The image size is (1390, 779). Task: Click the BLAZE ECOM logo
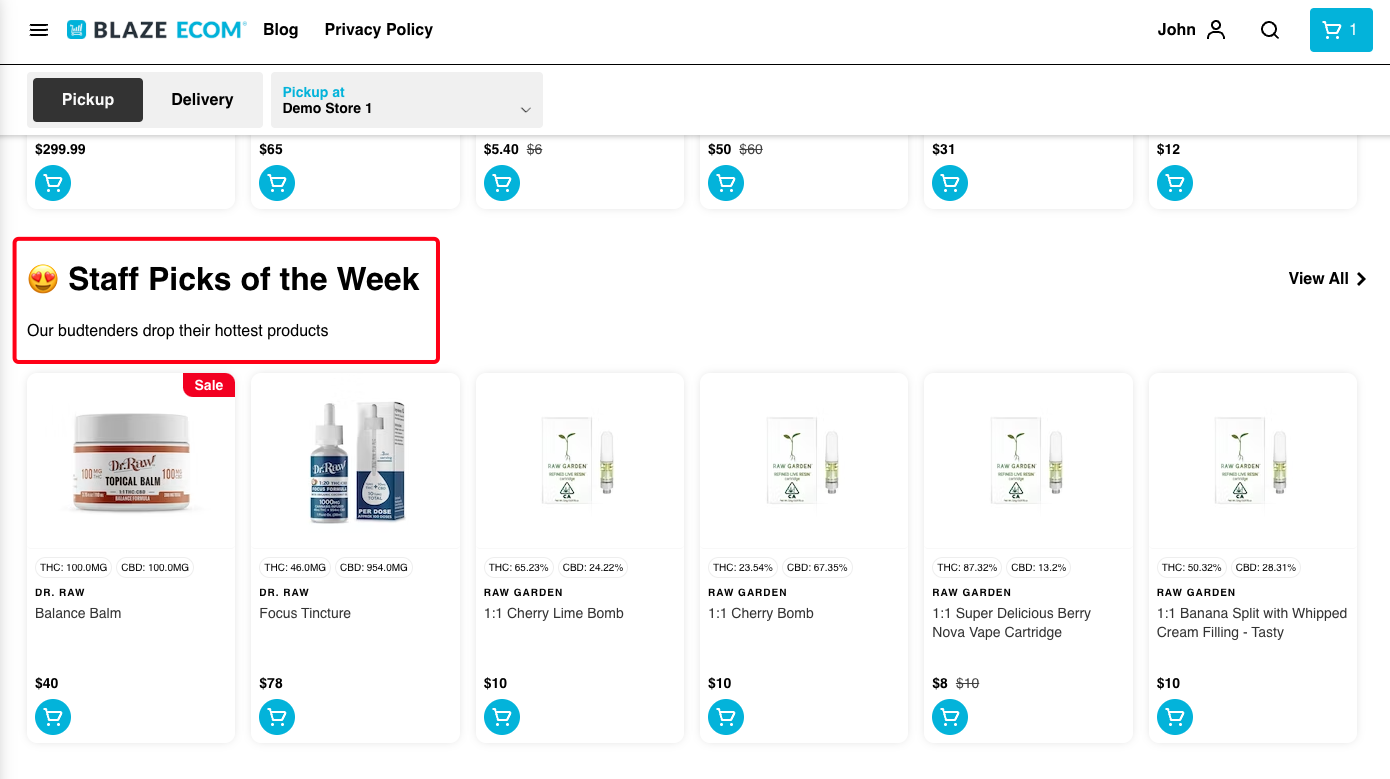(156, 30)
